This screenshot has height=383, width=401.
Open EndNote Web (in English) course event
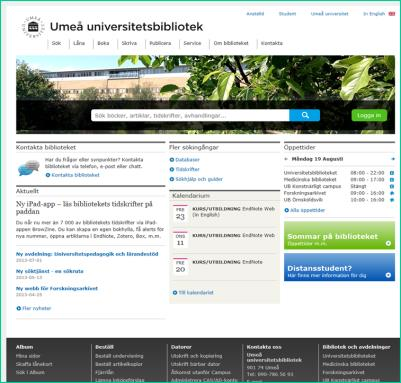pyautogui.click(x=233, y=212)
